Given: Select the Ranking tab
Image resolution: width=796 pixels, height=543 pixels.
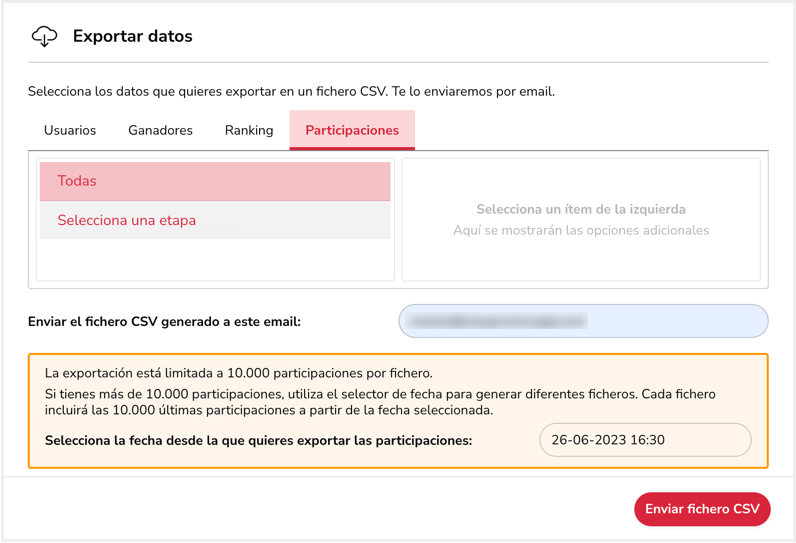Looking at the screenshot, I should [249, 130].
